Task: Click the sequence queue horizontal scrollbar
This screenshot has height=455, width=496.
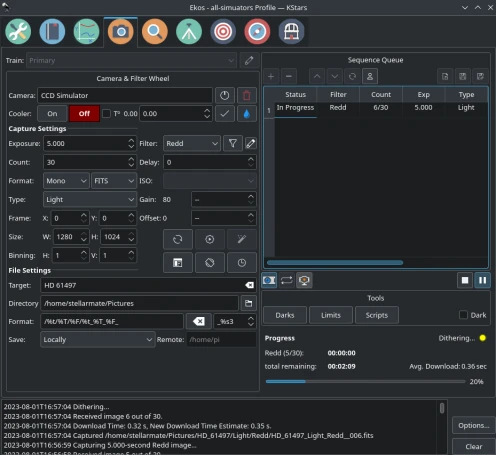Action: coord(335,263)
